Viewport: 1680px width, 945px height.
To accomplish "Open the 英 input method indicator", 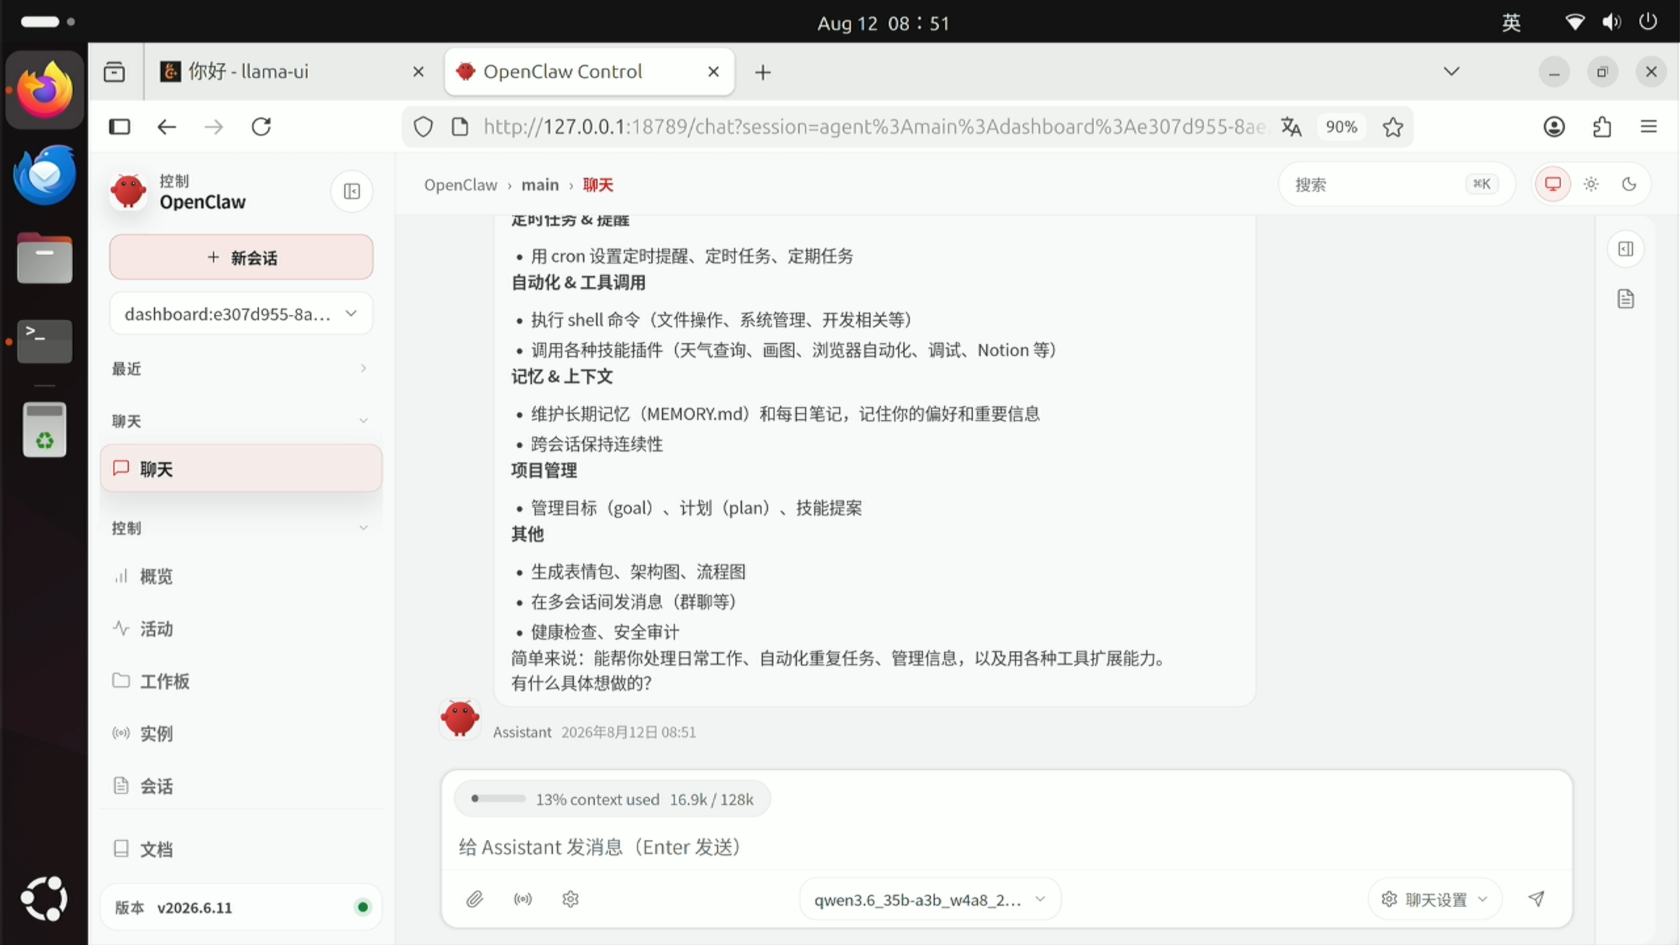I will tap(1511, 22).
